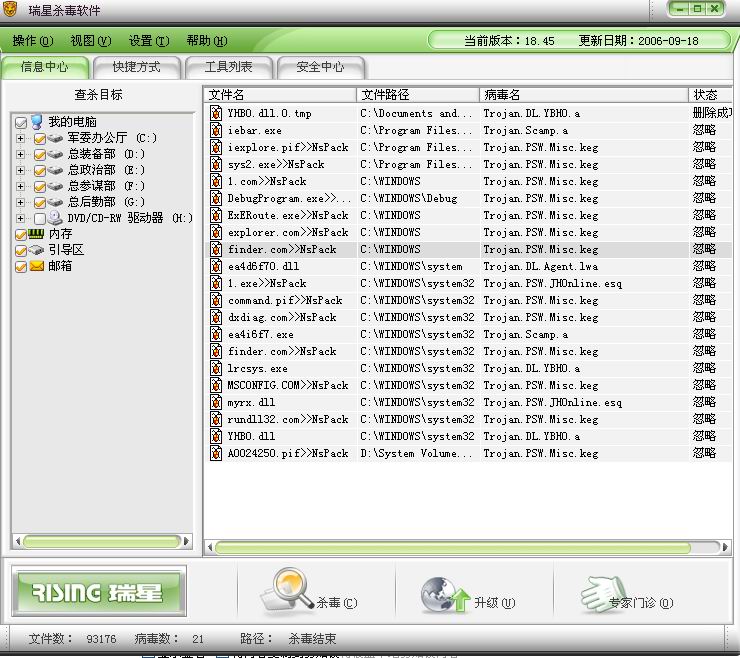
Task: Click the magnifier scan icon for 杀毒
Action: [287, 591]
